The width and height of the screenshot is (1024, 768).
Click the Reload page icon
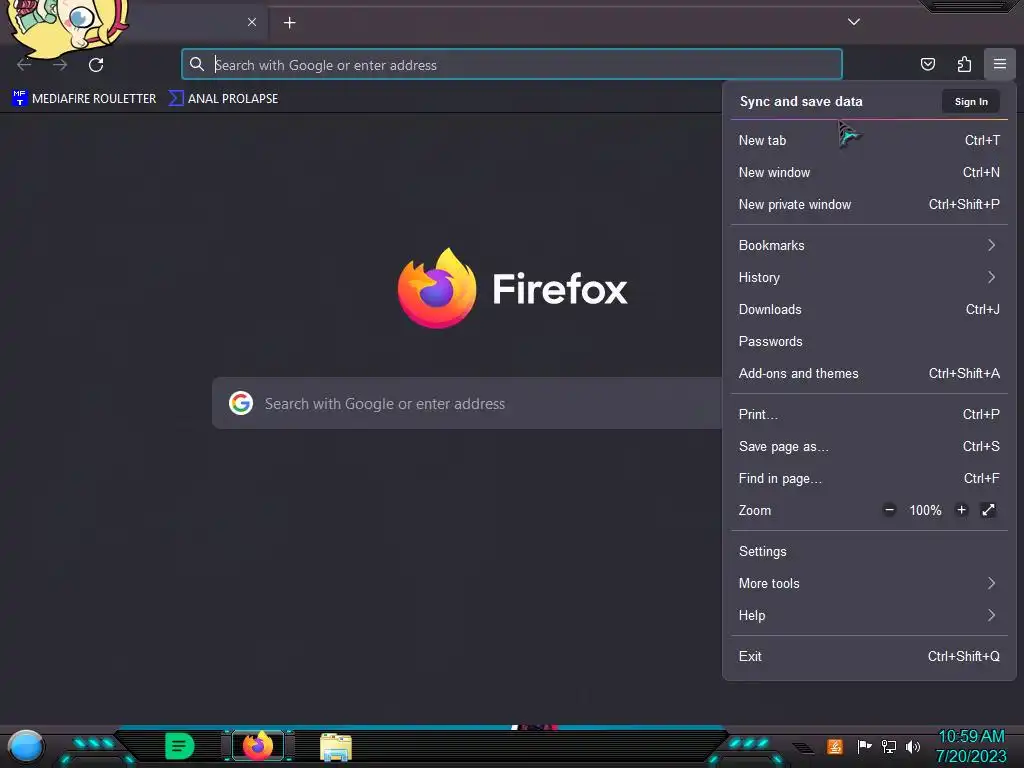coord(96,65)
